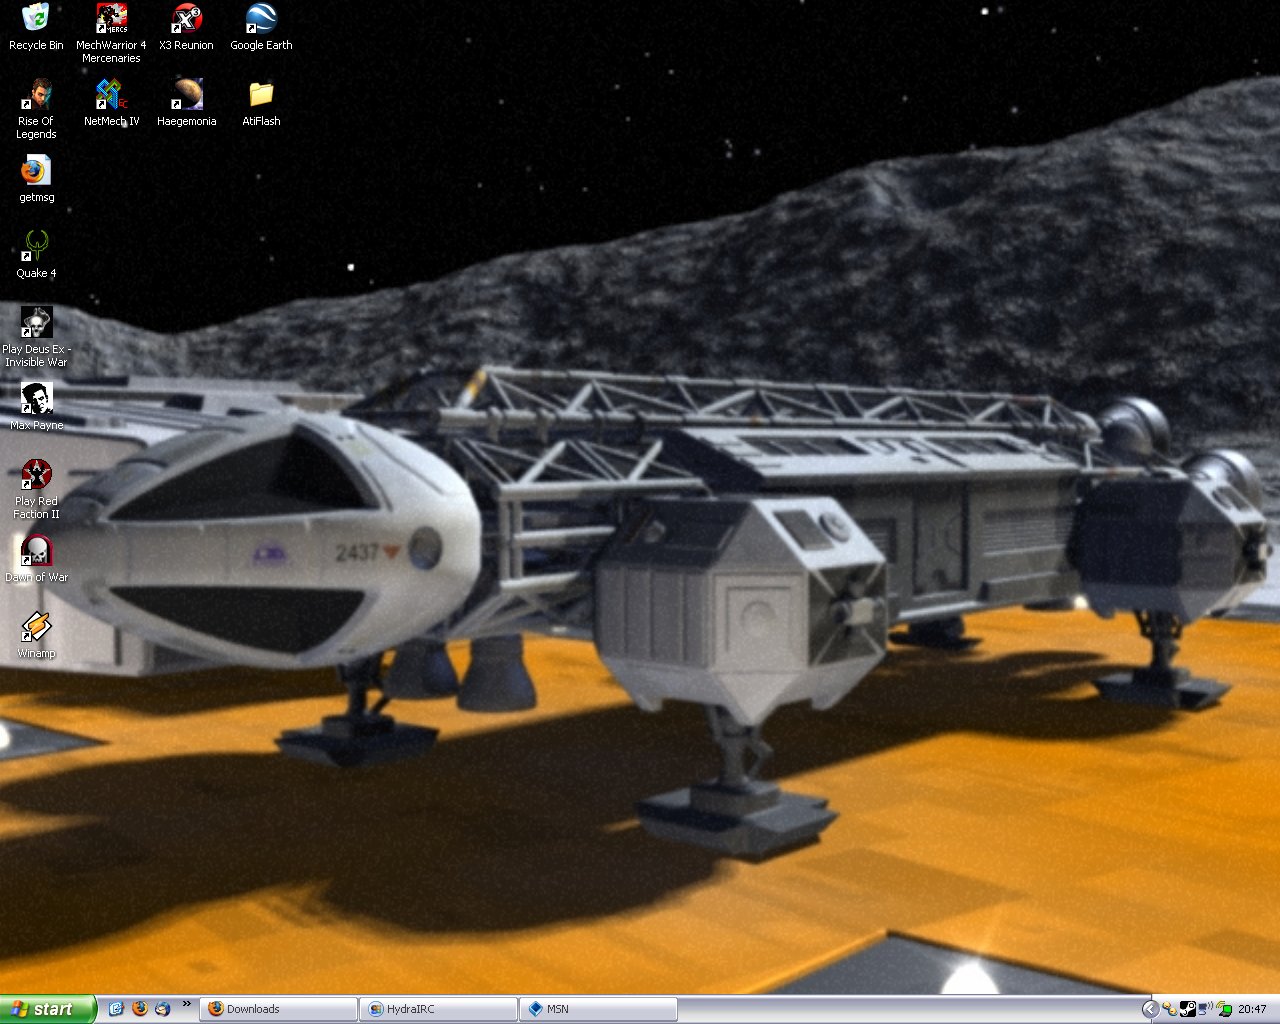Click Show Desktop in Quick Launch
The height and width of the screenshot is (1024, 1280).
click(x=116, y=1009)
